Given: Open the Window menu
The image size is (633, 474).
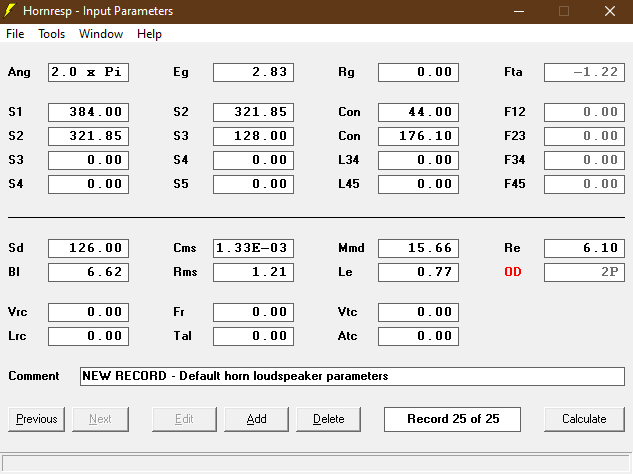Looking at the screenshot, I should (101, 34).
